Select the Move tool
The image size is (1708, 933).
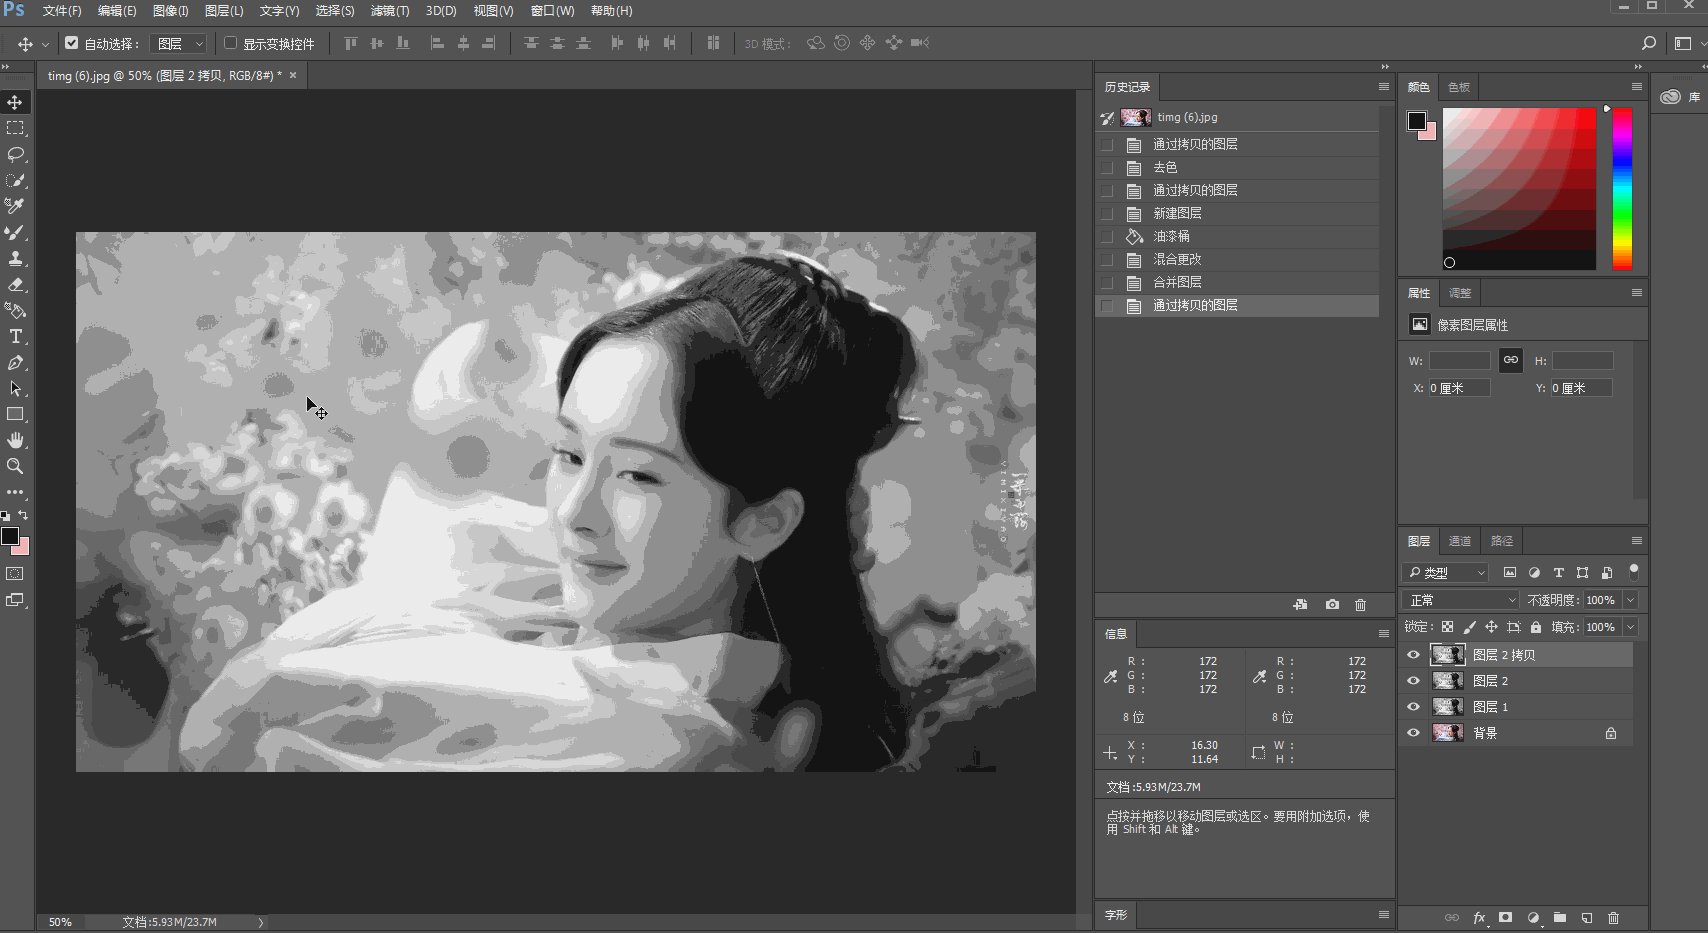click(x=15, y=102)
